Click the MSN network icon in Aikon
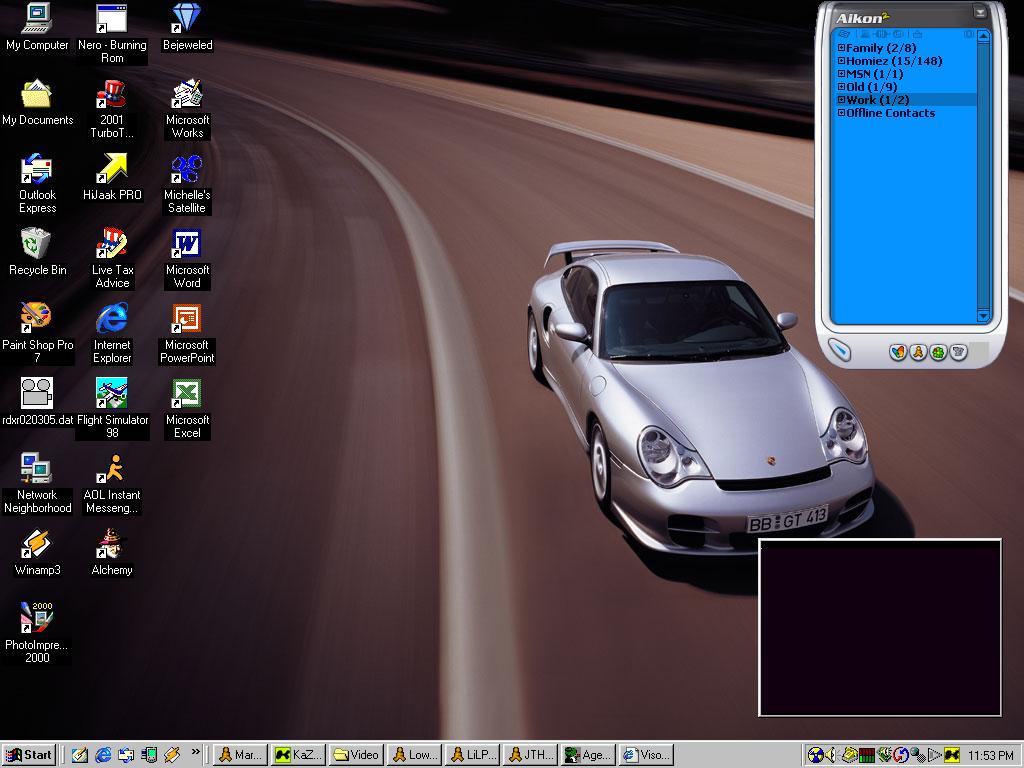The image size is (1024, 768). tap(898, 352)
